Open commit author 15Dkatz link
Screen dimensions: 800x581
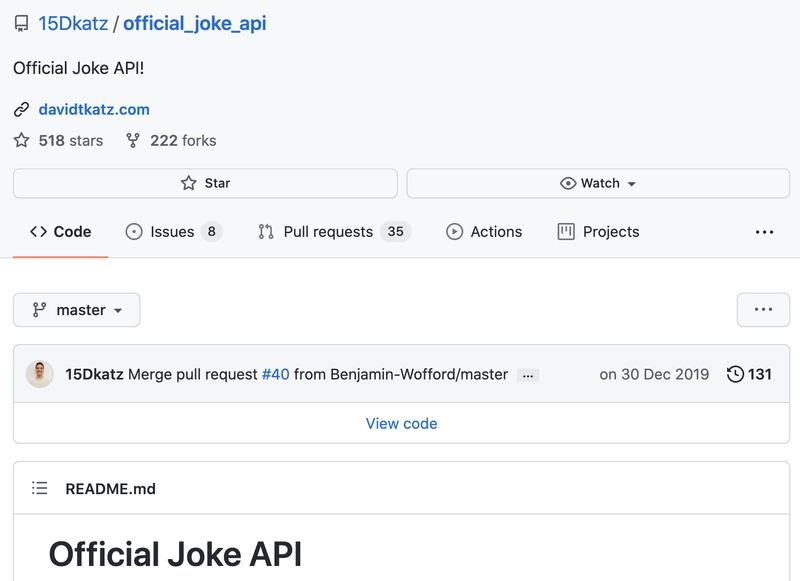click(94, 374)
